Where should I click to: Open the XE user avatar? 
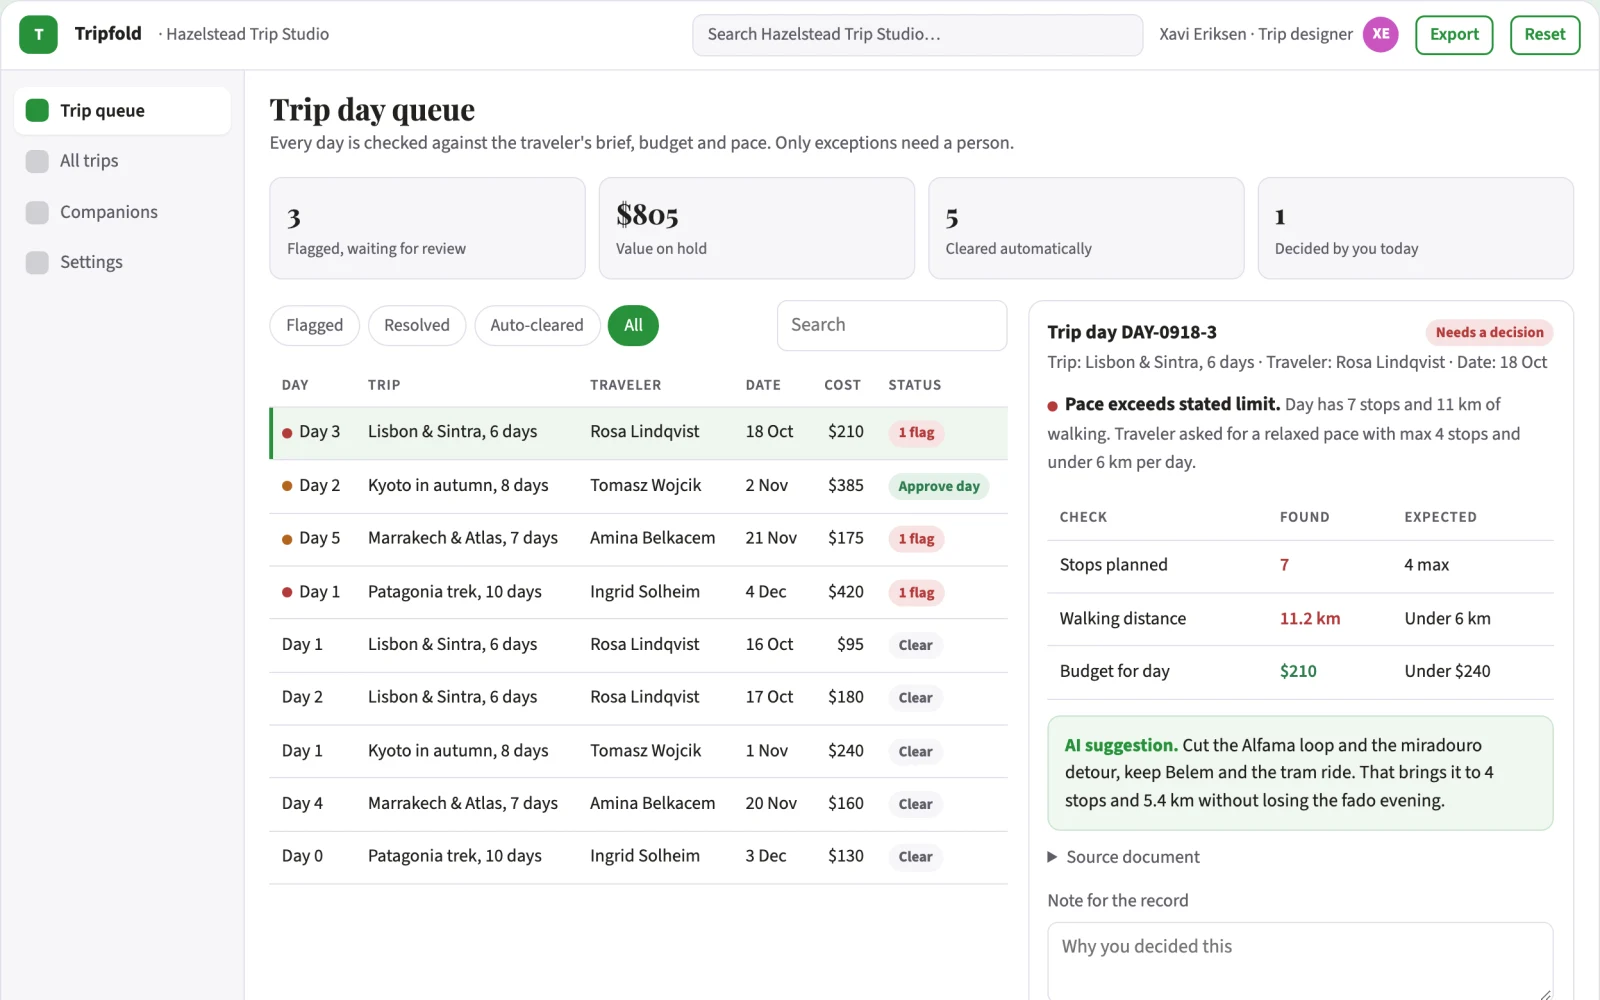pos(1380,34)
